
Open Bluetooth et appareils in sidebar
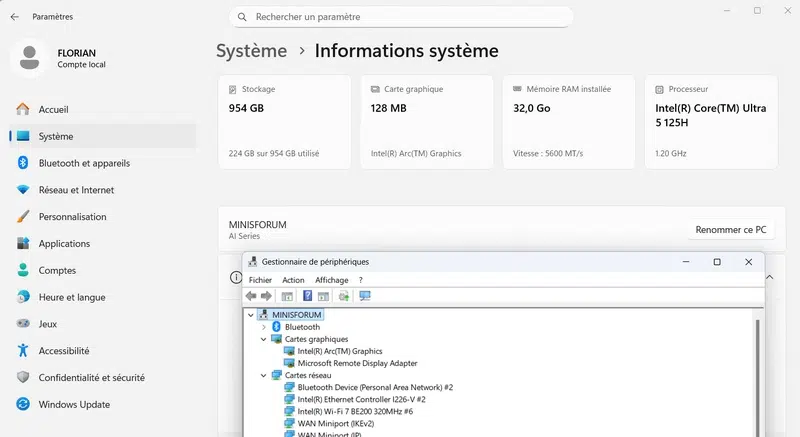(x=84, y=163)
